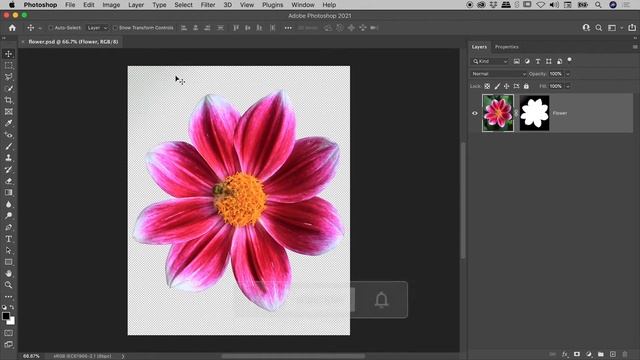Open the Move tool preset picker arrow
This screenshot has height=360, width=640.
click(40, 28)
